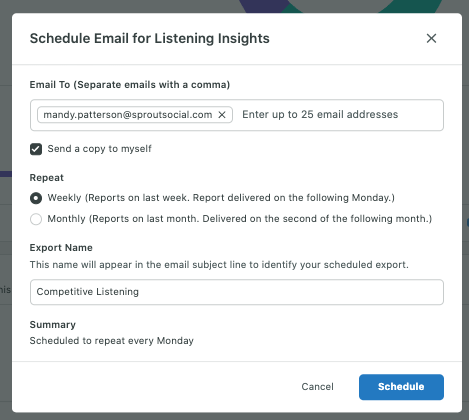469x420 pixels.
Task: Click the 'Scheduled to repeat every Monday' text
Action: (x=112, y=341)
